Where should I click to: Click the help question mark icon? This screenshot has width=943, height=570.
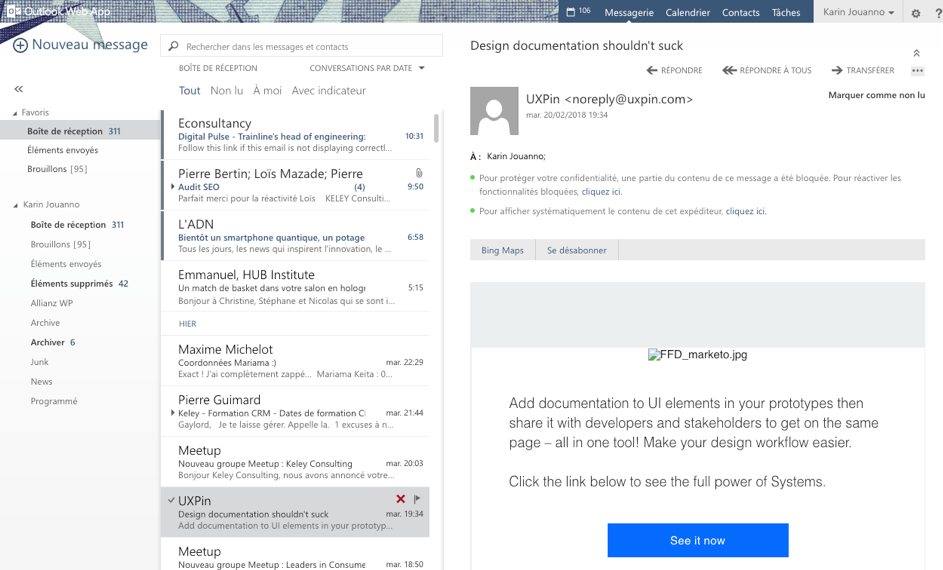click(x=938, y=13)
